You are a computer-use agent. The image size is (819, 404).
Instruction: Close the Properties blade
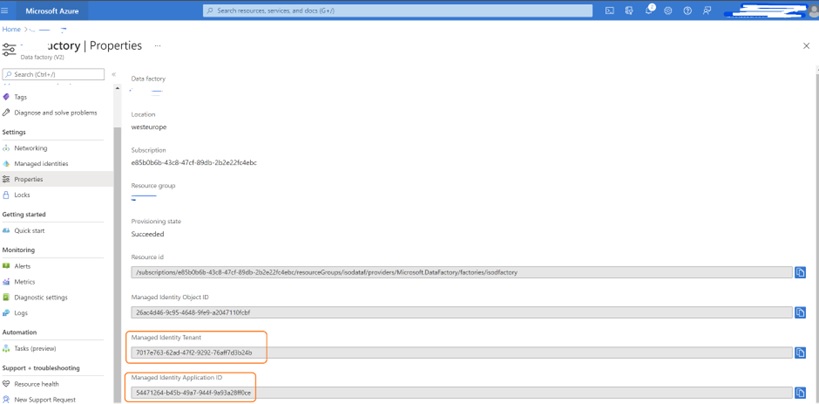tap(806, 46)
